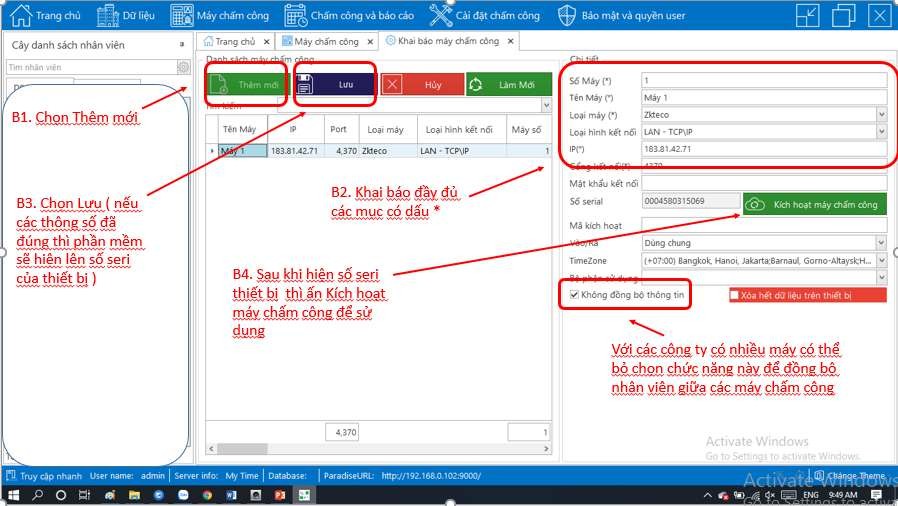The width and height of the screenshot is (898, 506).
Task: Click the search icon beside Tìm nhân viên
Action: coord(183,67)
